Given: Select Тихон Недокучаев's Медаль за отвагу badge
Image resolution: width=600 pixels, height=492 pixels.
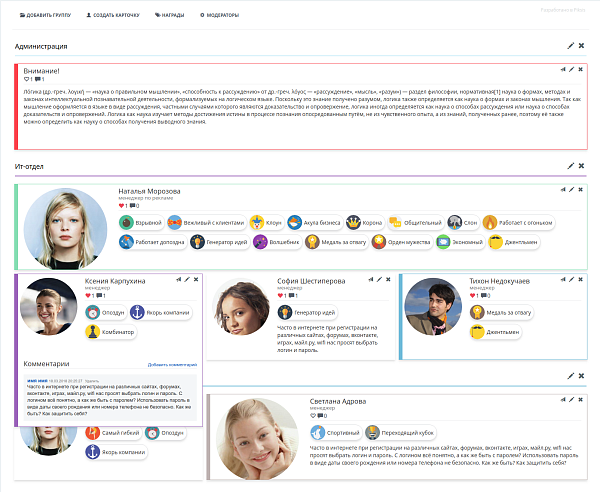Looking at the screenshot, I should [x=502, y=313].
